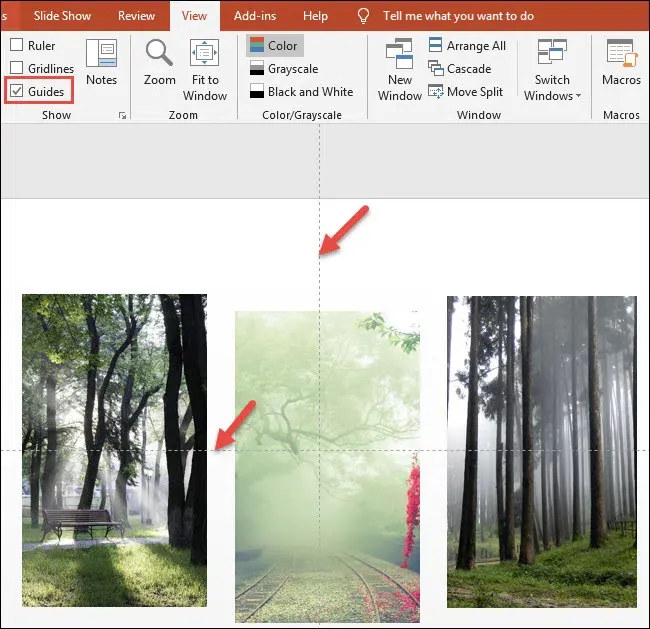Open the Notes pane icon

coord(102,53)
